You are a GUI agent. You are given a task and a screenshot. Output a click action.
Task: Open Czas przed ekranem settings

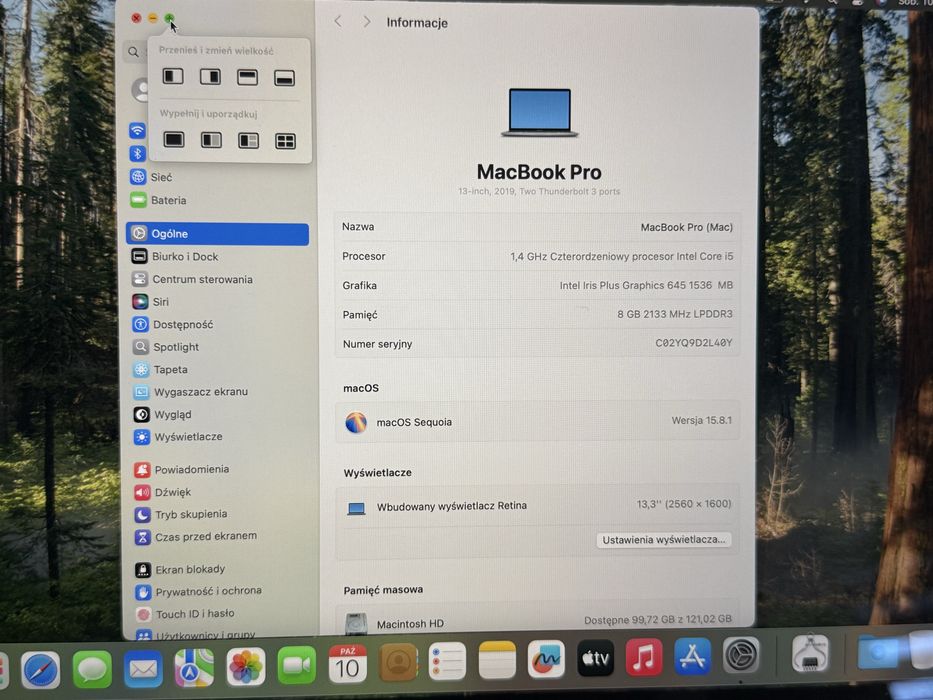[x=218, y=537]
